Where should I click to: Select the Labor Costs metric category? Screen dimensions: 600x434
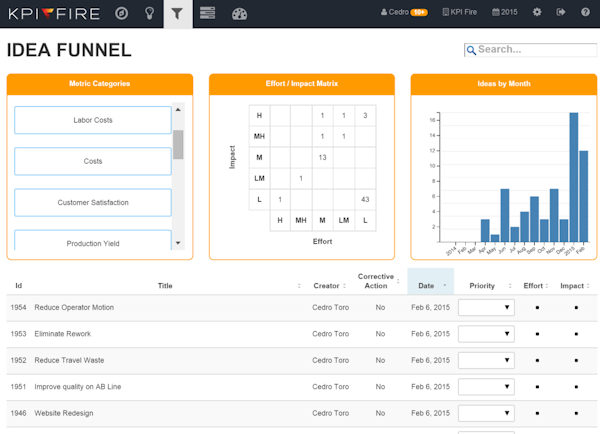point(93,120)
